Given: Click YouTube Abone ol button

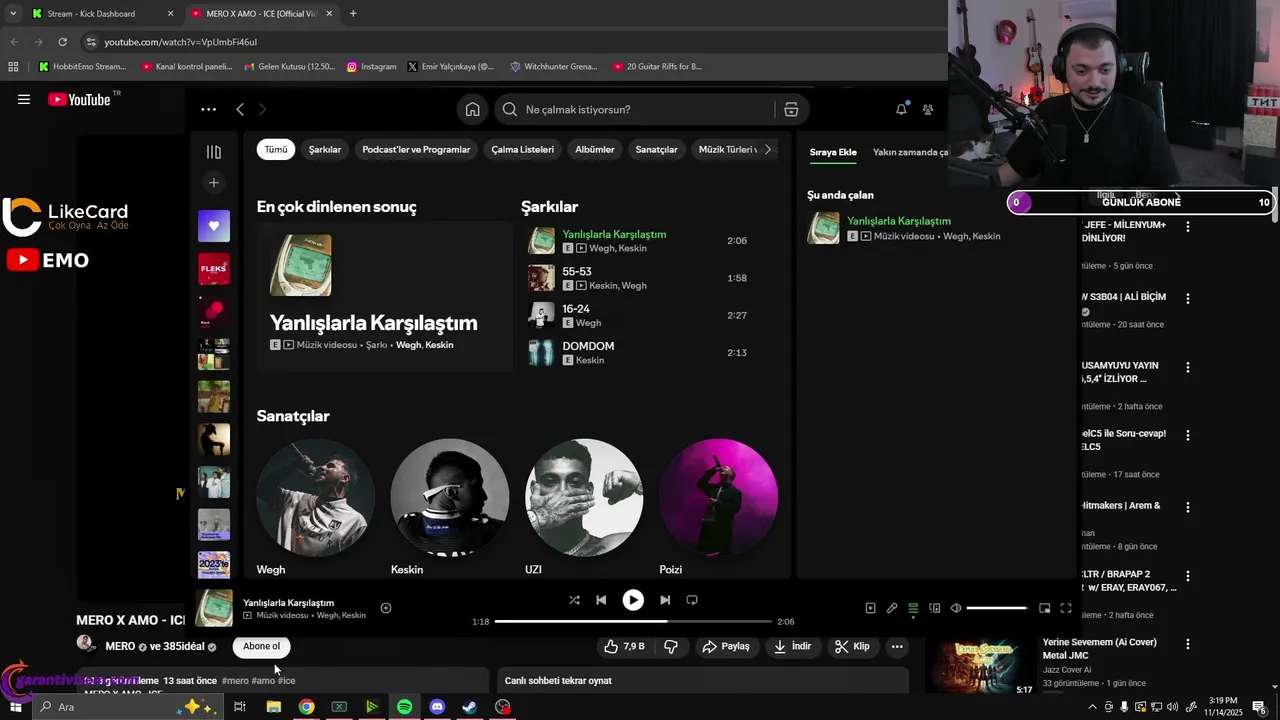Looking at the screenshot, I should pos(262,646).
